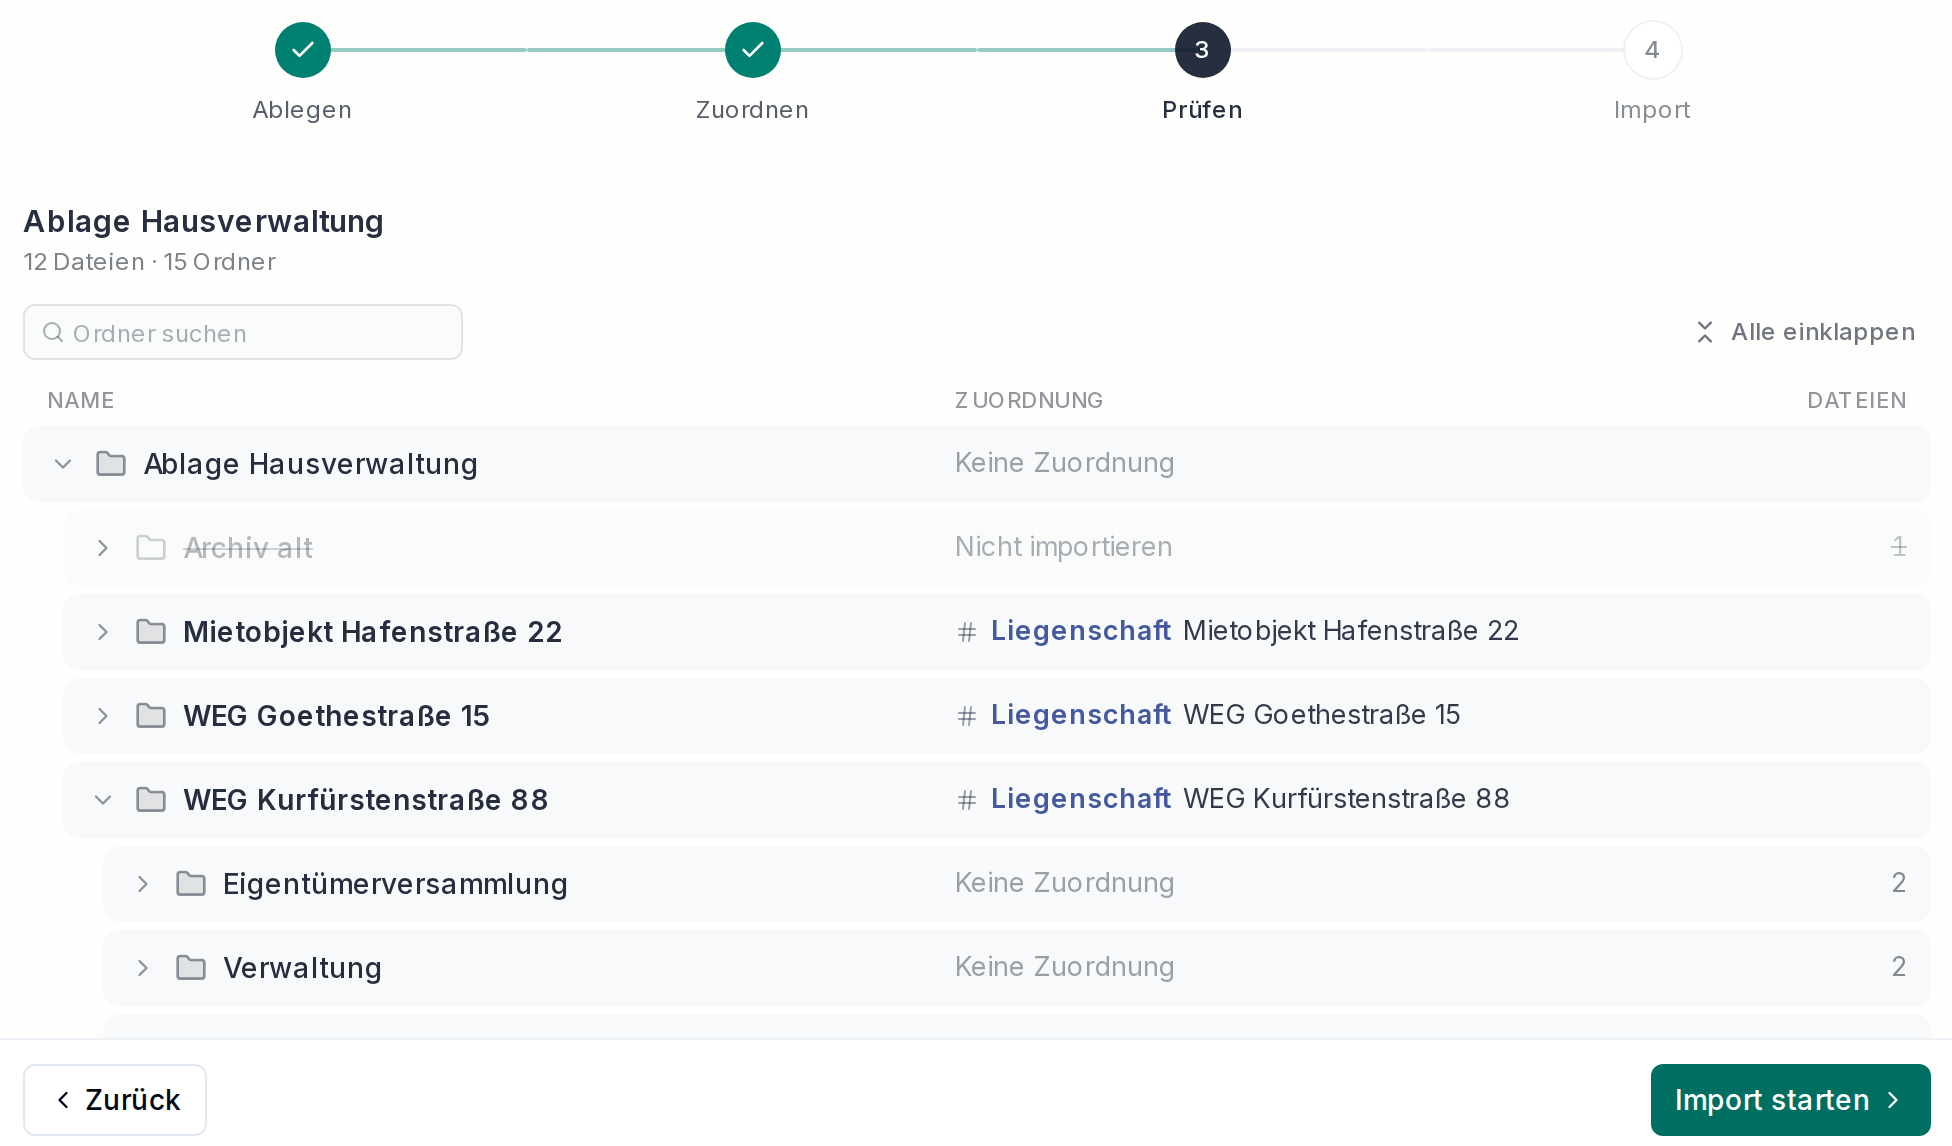Click folder icon of Eigentümerversammlung
The image size is (1952, 1146).
pyautogui.click(x=191, y=884)
